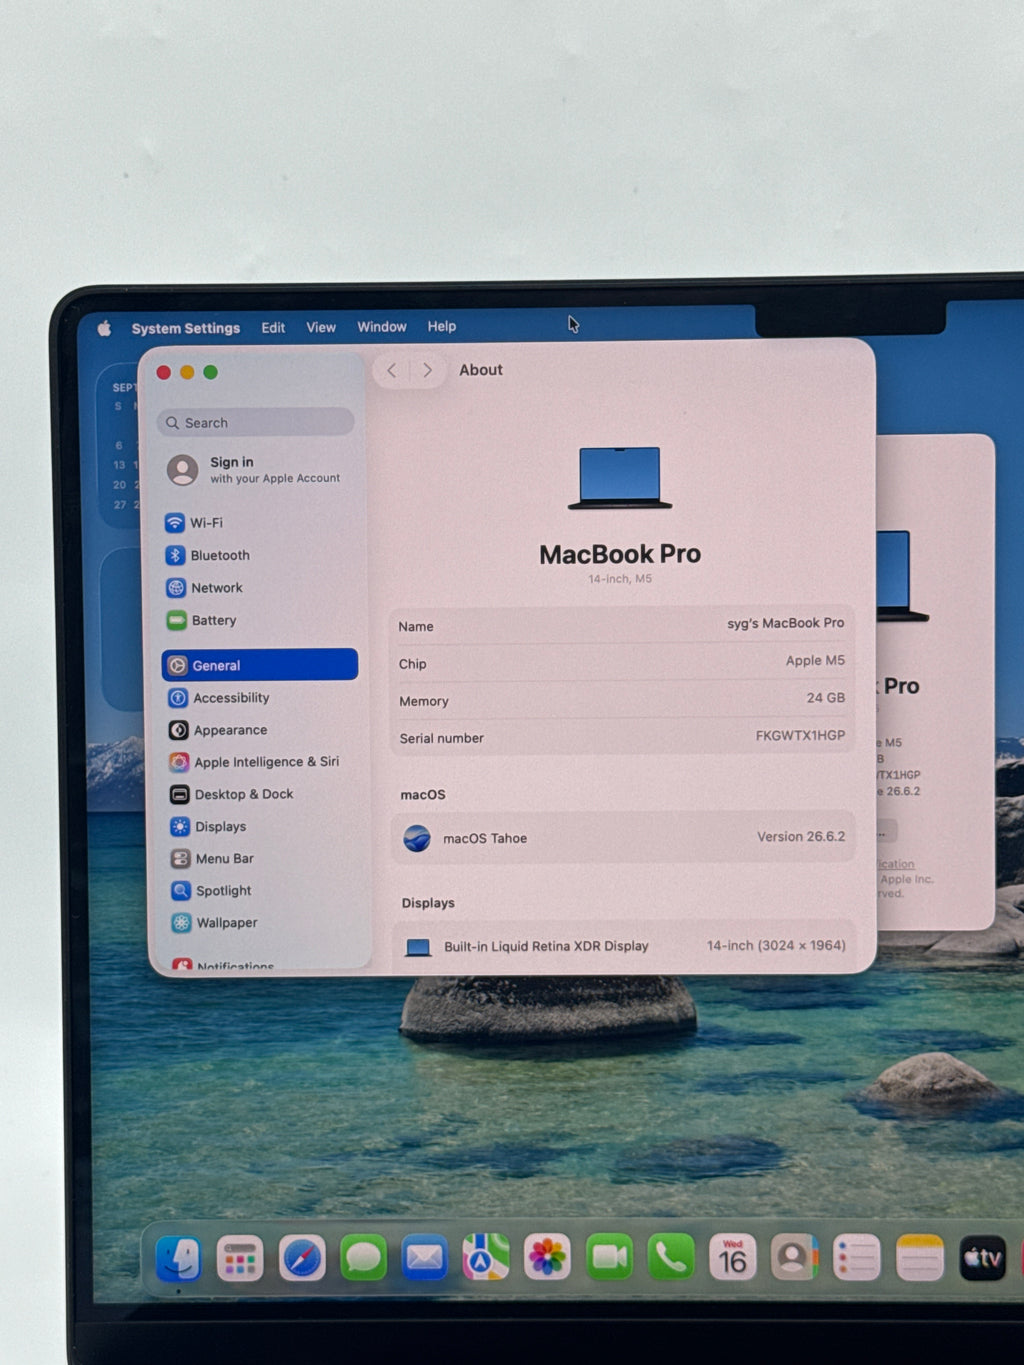Open Notes from the Dock
The width and height of the screenshot is (1024, 1365).
tap(920, 1258)
